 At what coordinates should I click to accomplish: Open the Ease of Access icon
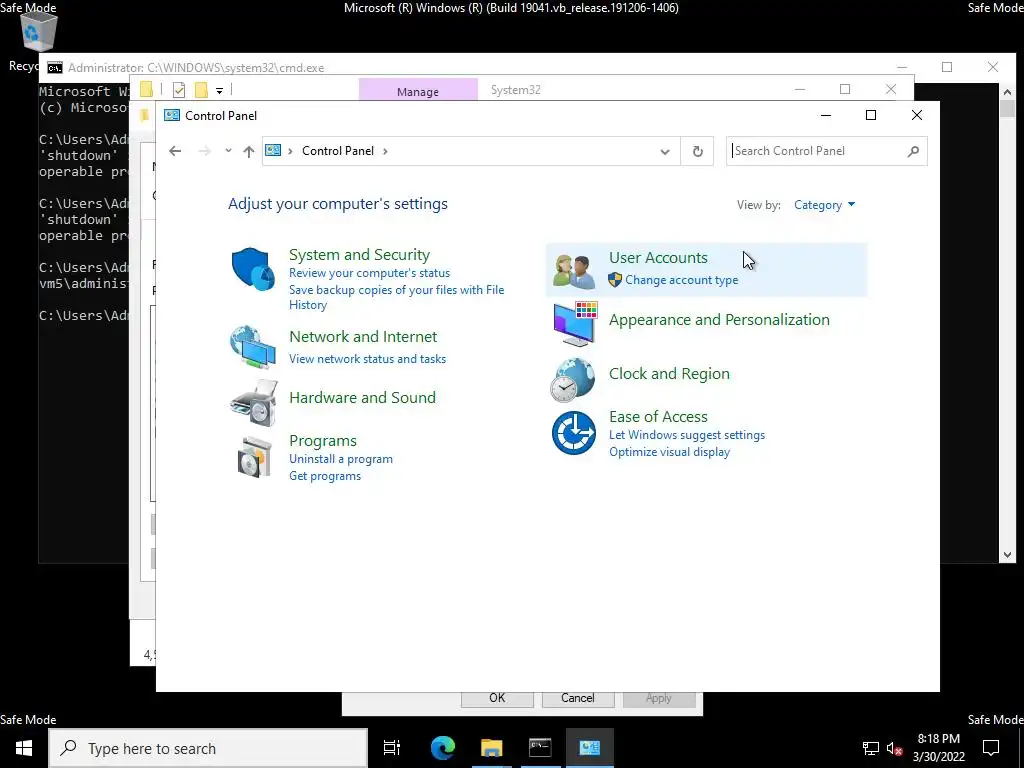[x=573, y=432]
